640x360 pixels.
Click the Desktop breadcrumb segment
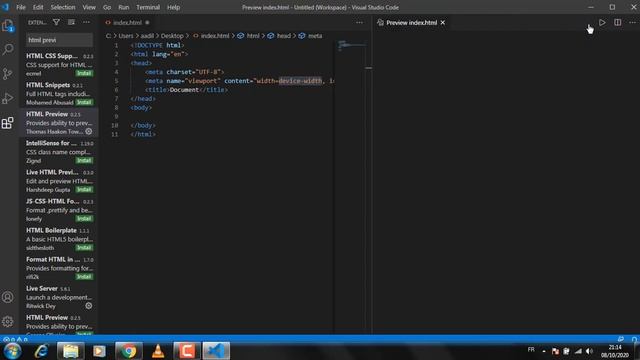(x=172, y=36)
